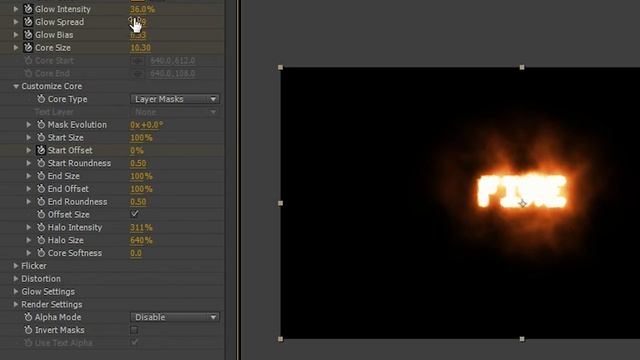The image size is (640, 360).
Task: Toggle the Start Roundness stopwatch
Action: pyautogui.click(x=41, y=163)
